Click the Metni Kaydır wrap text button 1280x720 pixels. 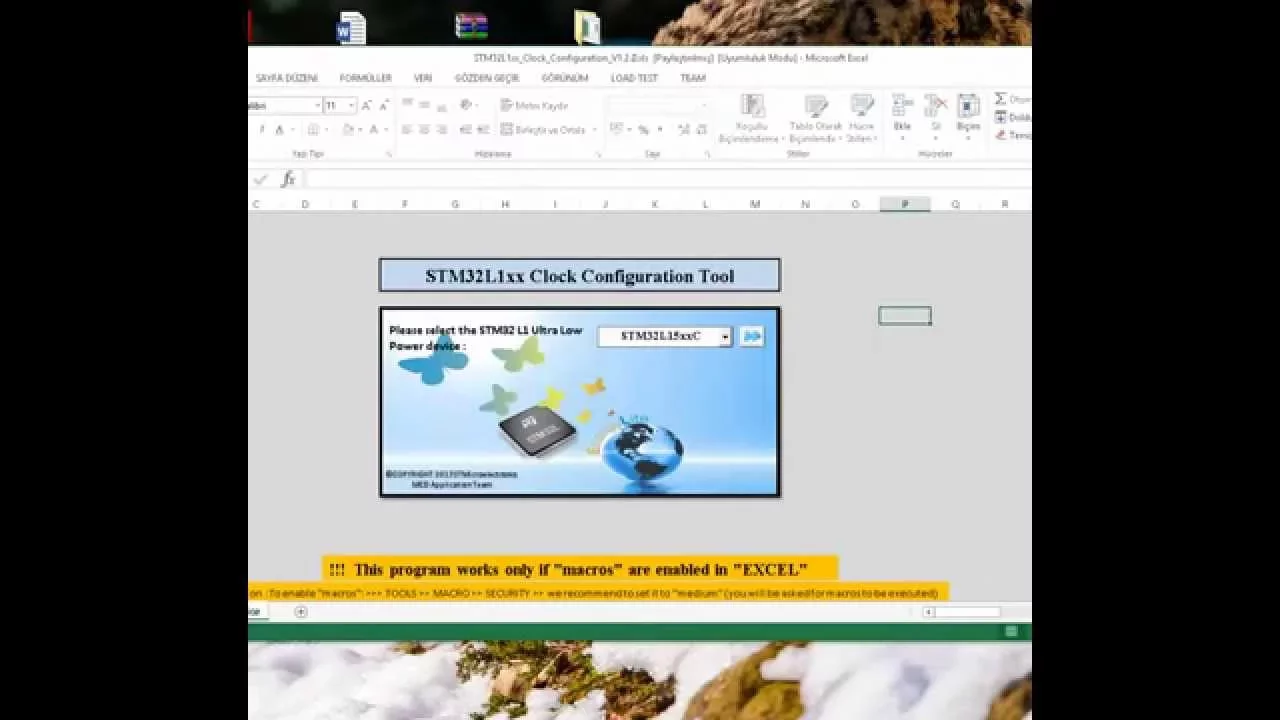coord(535,105)
